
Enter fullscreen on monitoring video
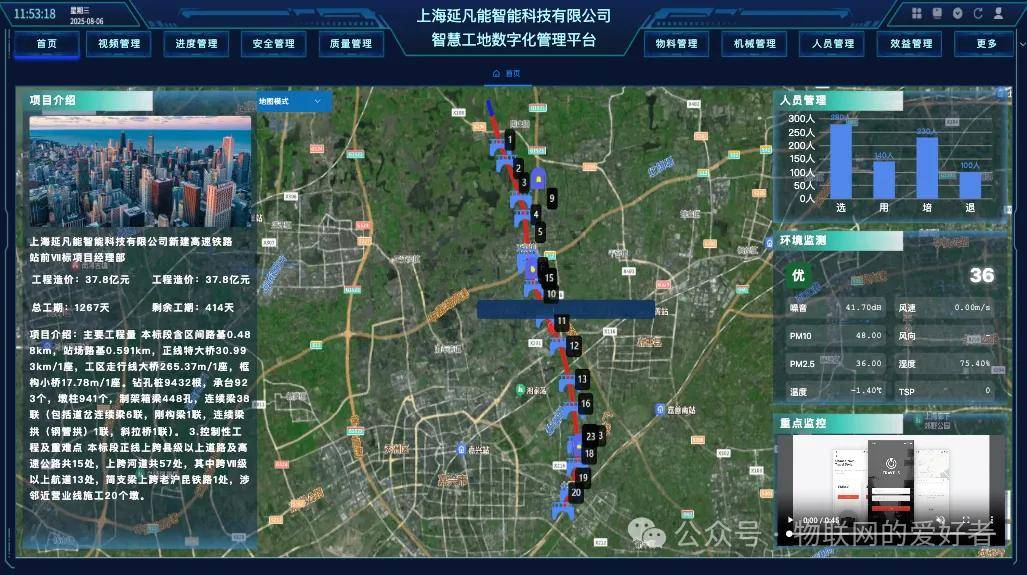(966, 520)
